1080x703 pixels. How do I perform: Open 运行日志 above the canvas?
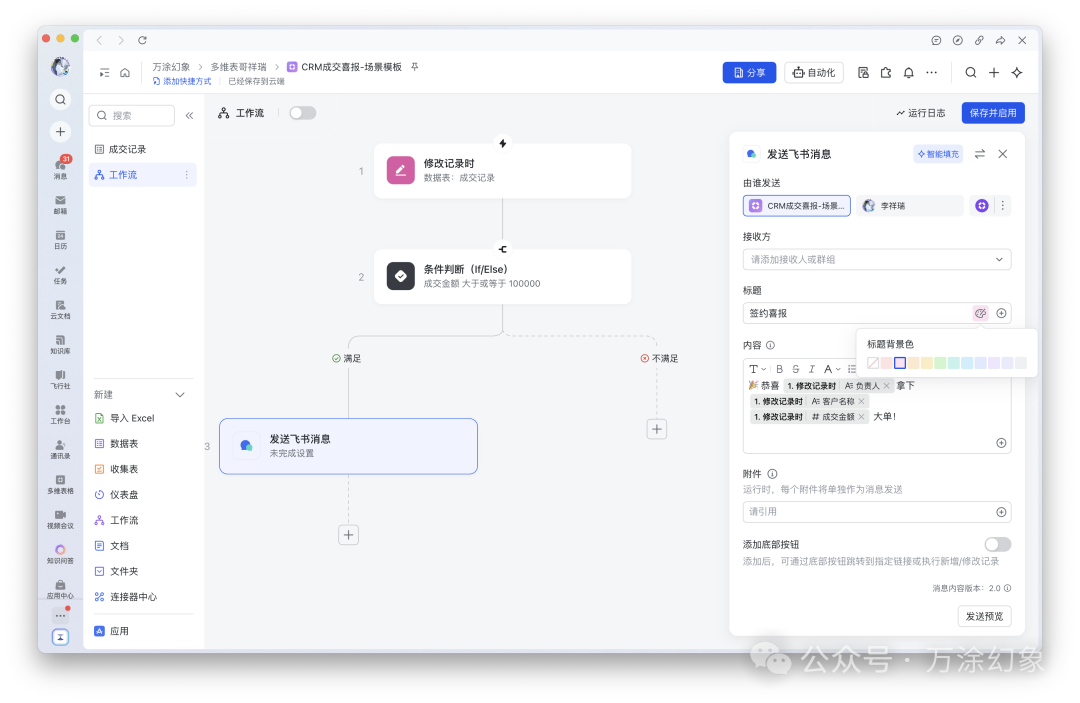point(920,113)
